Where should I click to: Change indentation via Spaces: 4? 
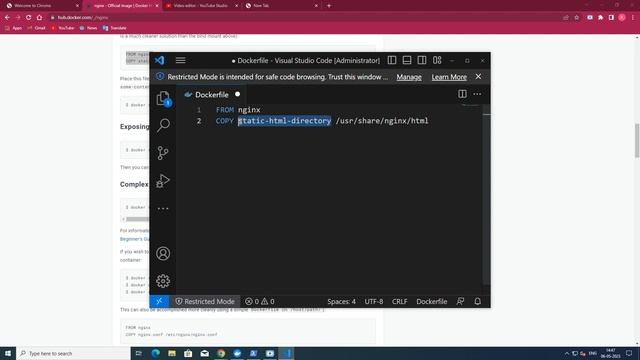point(341,301)
